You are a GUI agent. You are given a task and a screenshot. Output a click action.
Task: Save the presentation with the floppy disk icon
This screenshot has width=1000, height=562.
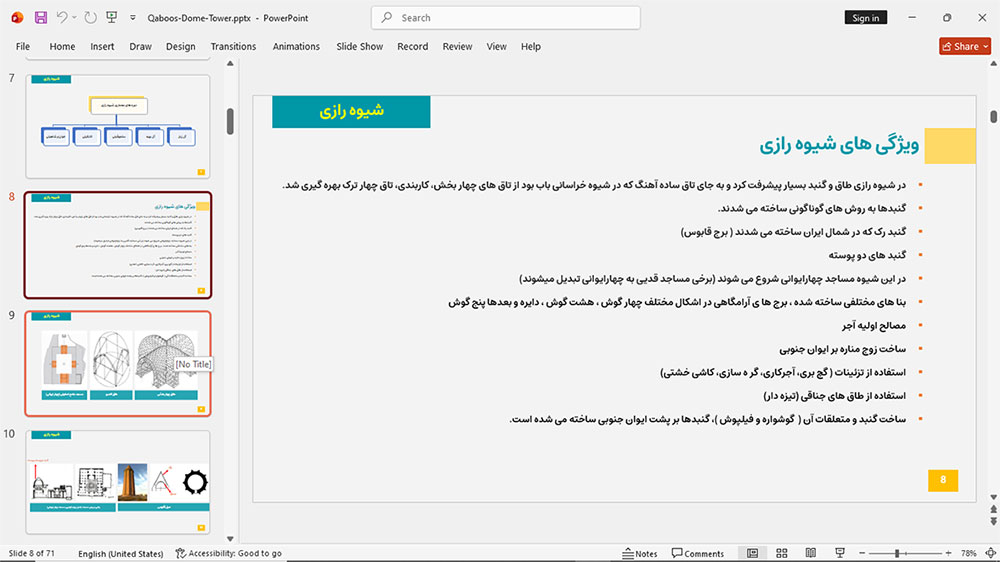click(40, 18)
